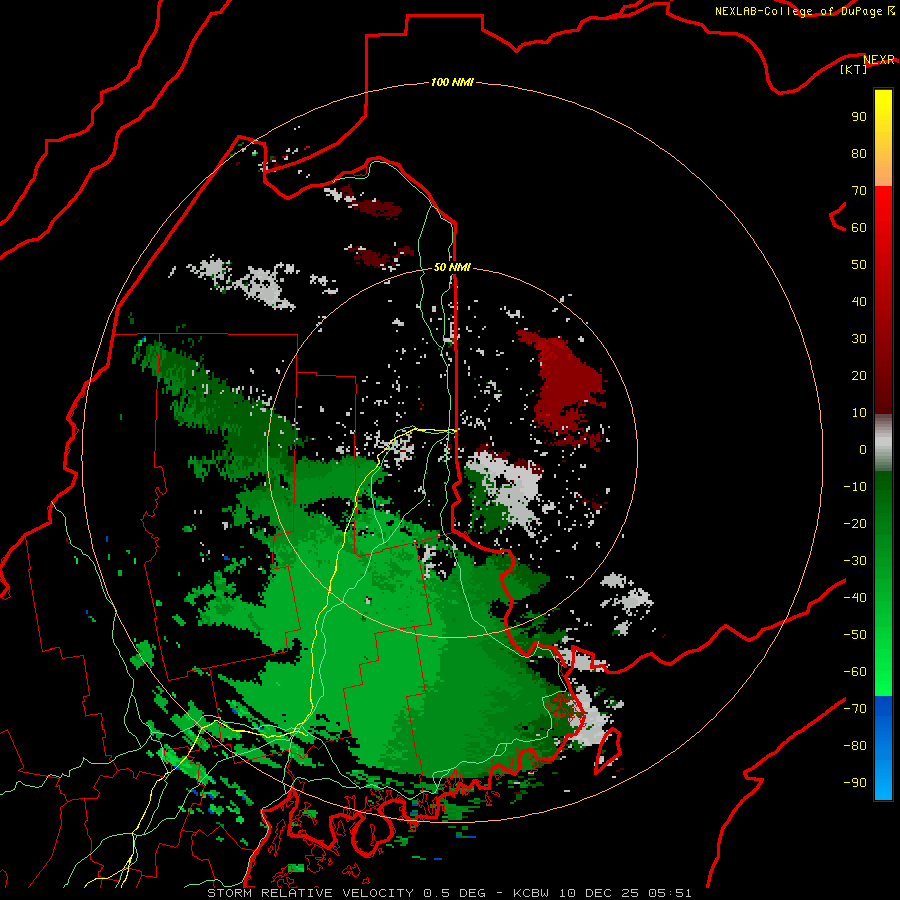Click the 50 NMI range ring label
The height and width of the screenshot is (900, 900).
(x=452, y=267)
